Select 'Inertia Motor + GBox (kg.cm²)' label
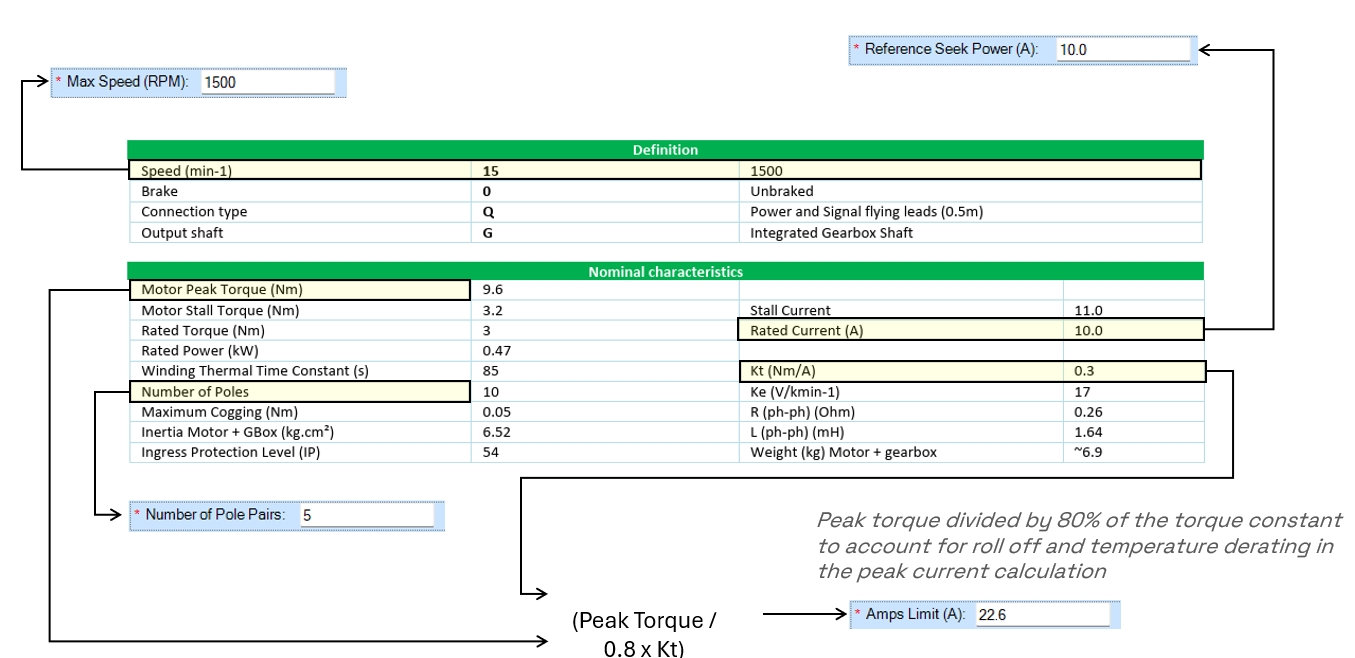This screenshot has width=1355, height=658. coord(237,432)
